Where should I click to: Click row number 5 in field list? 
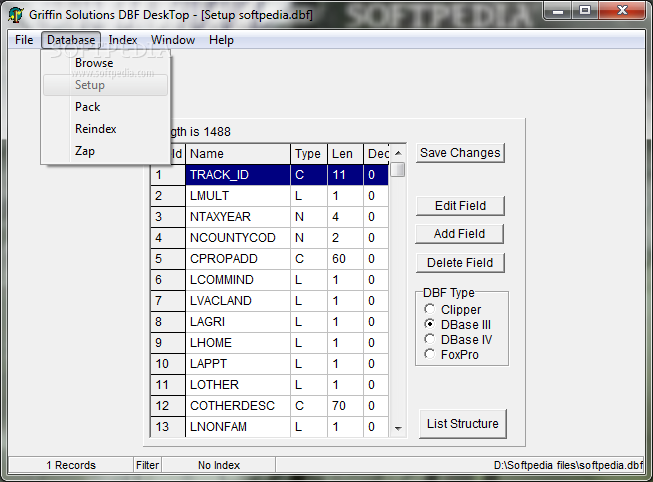click(168, 259)
